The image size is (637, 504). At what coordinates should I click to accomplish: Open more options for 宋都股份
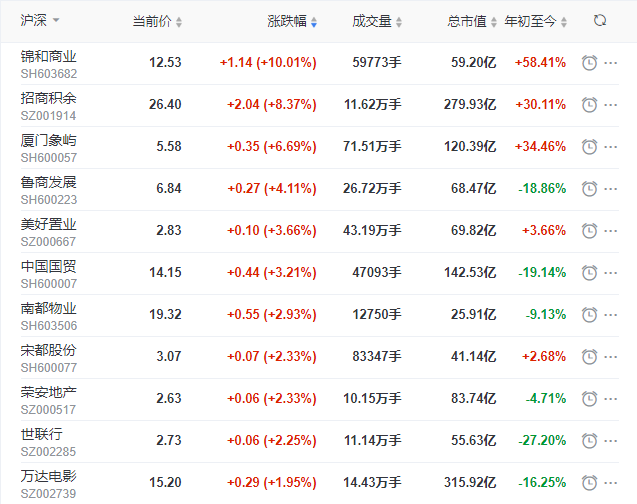(611, 357)
